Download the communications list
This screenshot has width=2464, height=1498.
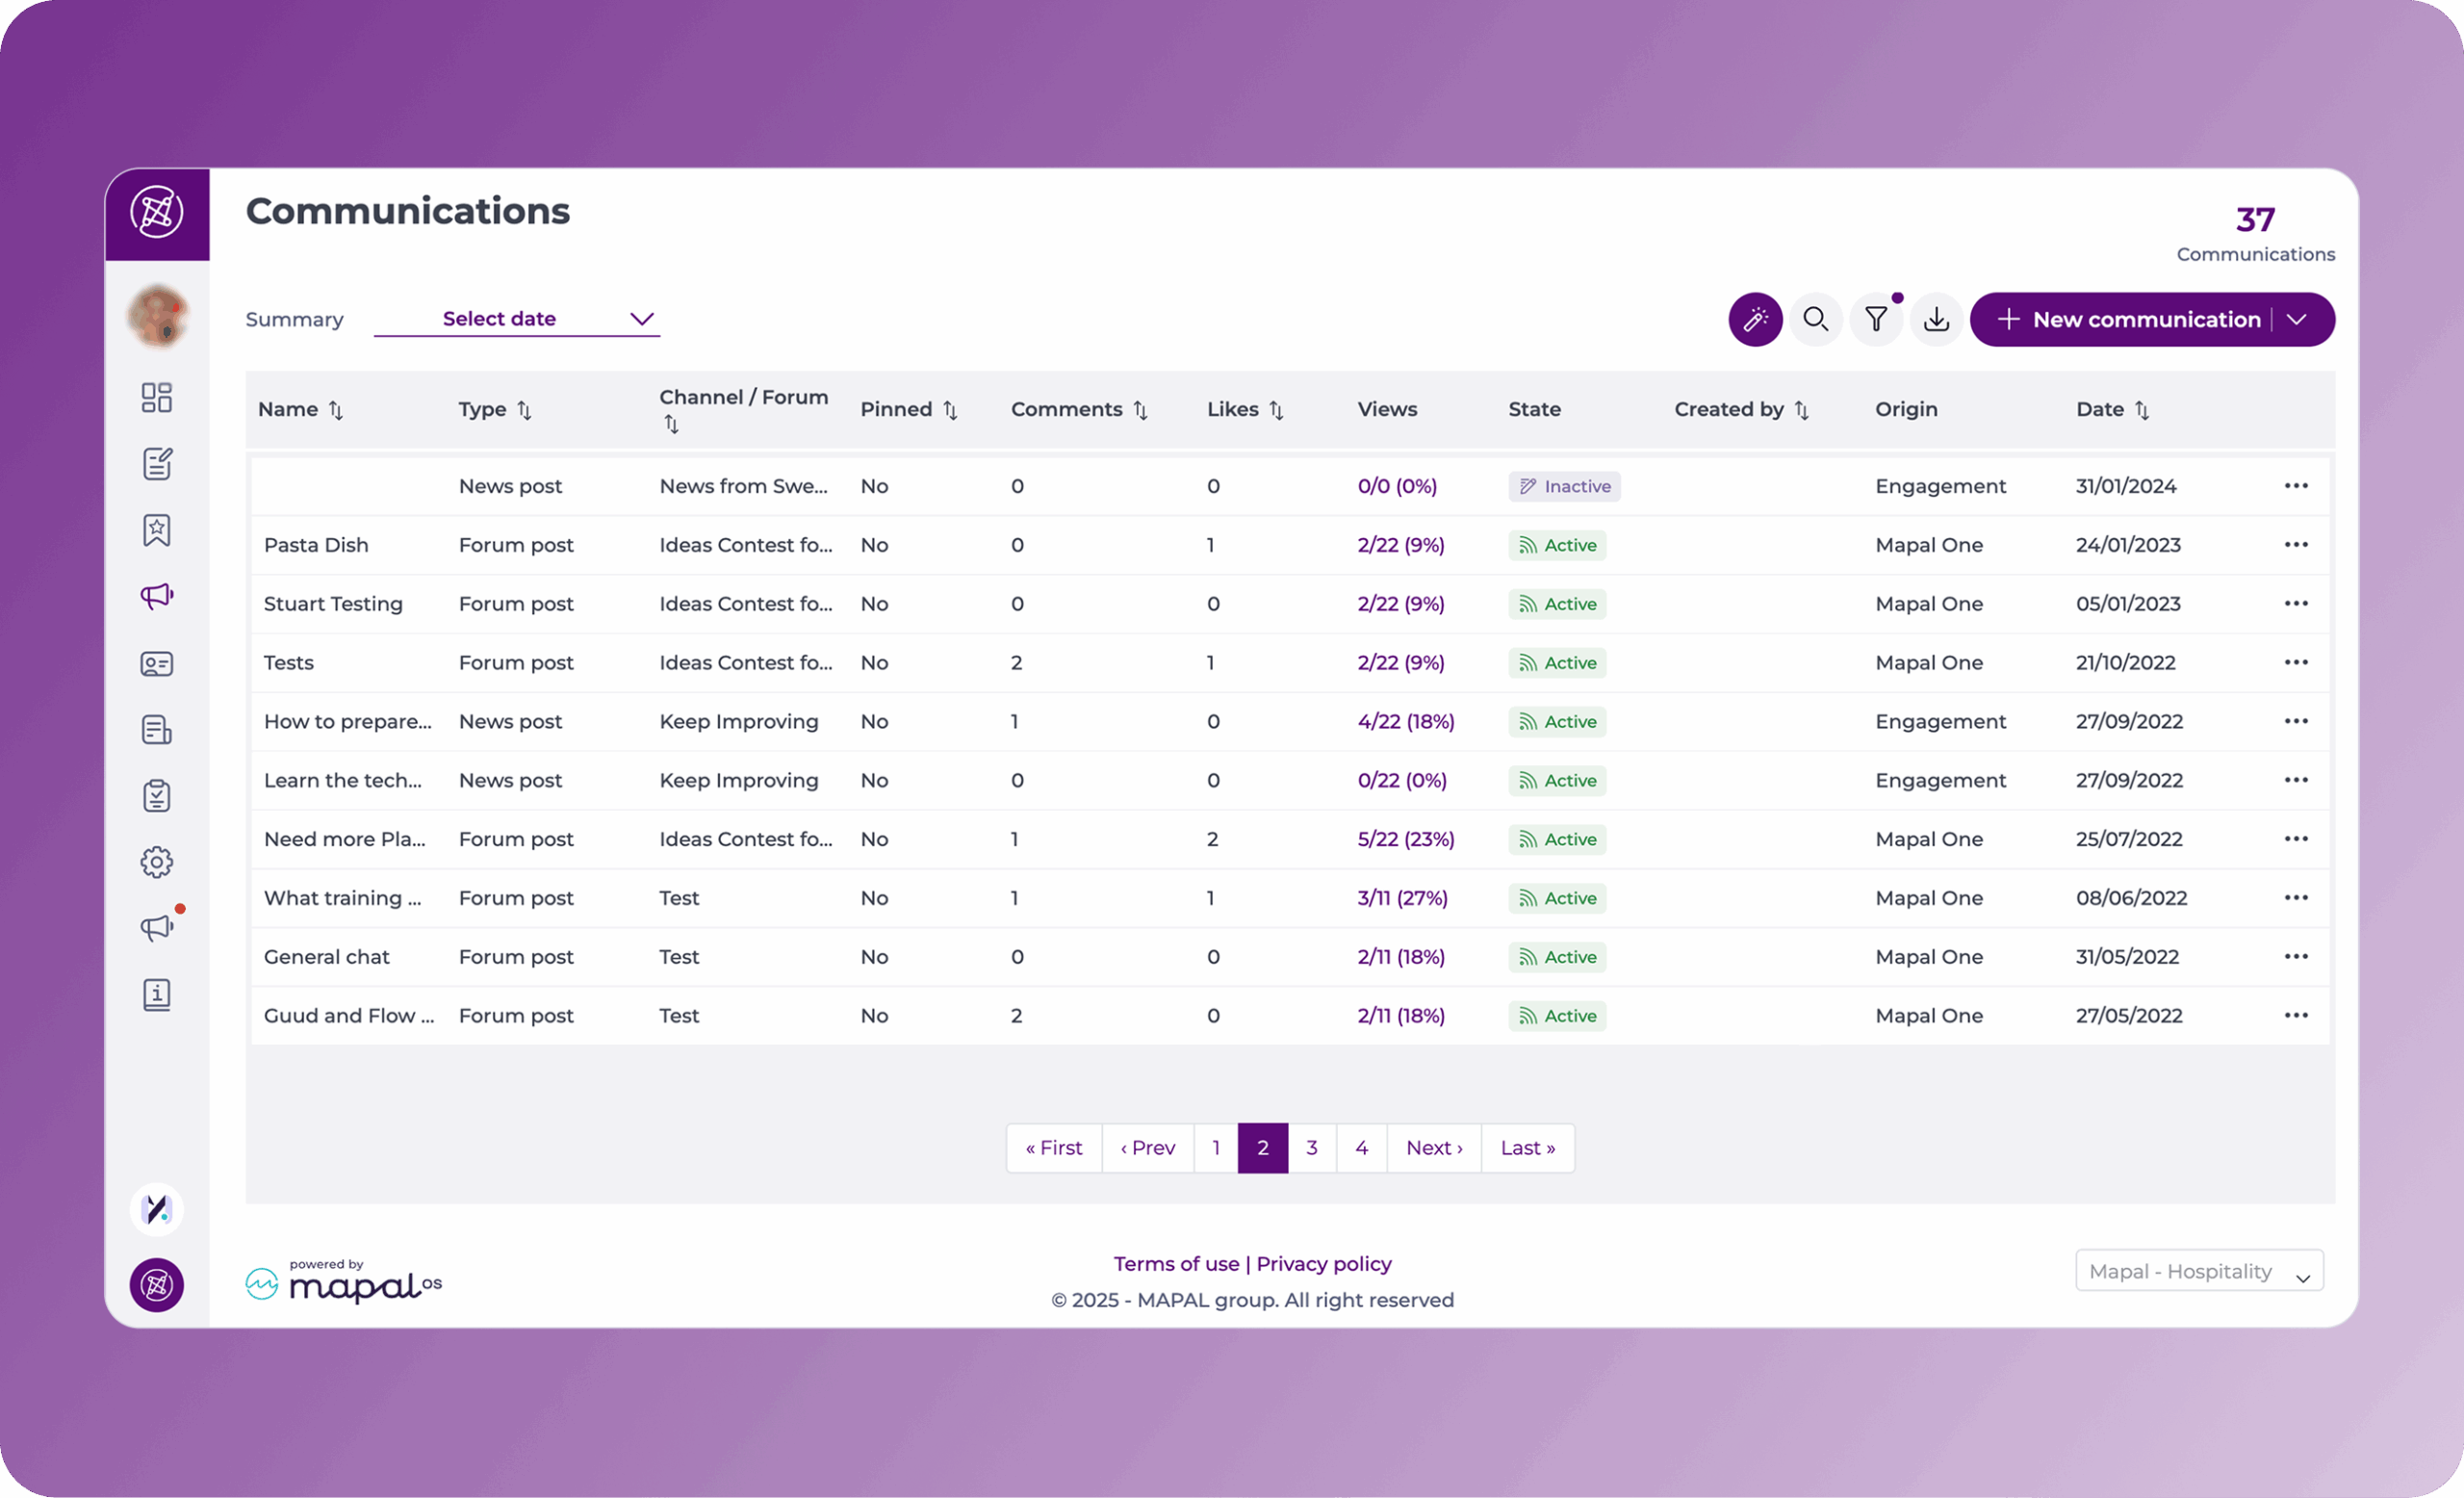(x=1936, y=319)
